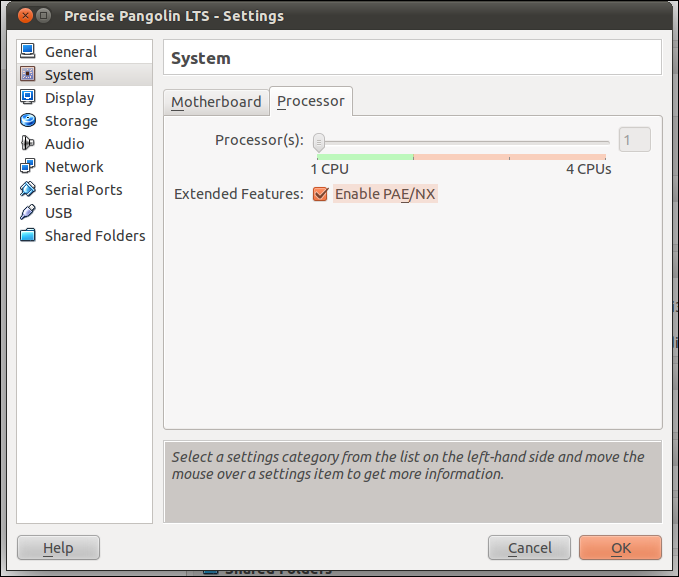Disable the Enable PAE/NX checkbox
Viewport: 679px width, 577px height.
[x=320, y=194]
